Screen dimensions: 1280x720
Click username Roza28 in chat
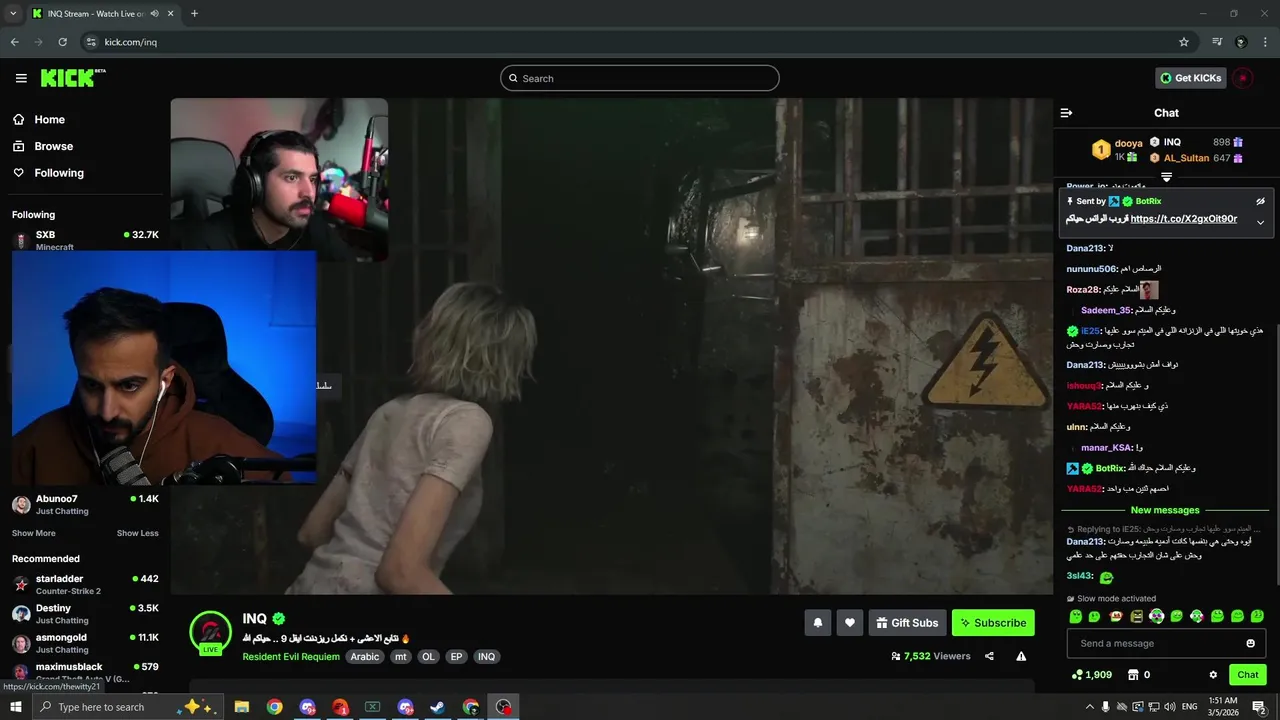1083,289
